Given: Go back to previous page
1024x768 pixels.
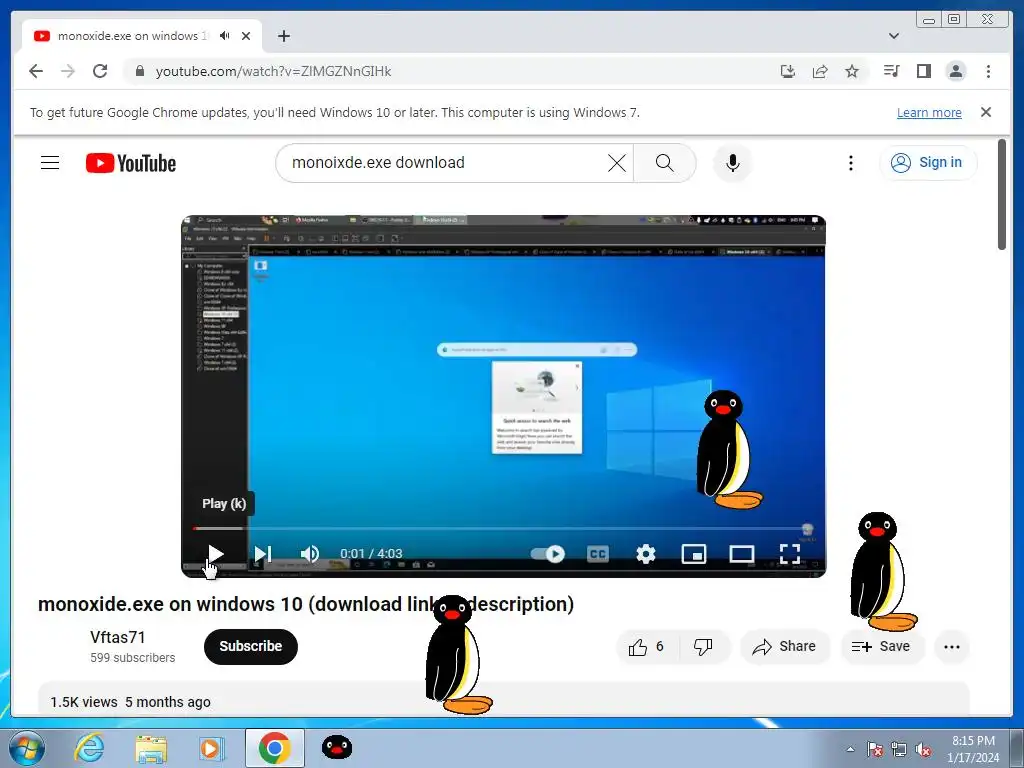Looking at the screenshot, I should pyautogui.click(x=36, y=71).
